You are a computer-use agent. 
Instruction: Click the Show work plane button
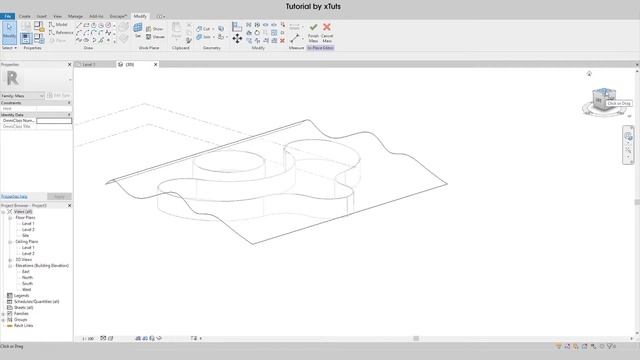coord(155,29)
